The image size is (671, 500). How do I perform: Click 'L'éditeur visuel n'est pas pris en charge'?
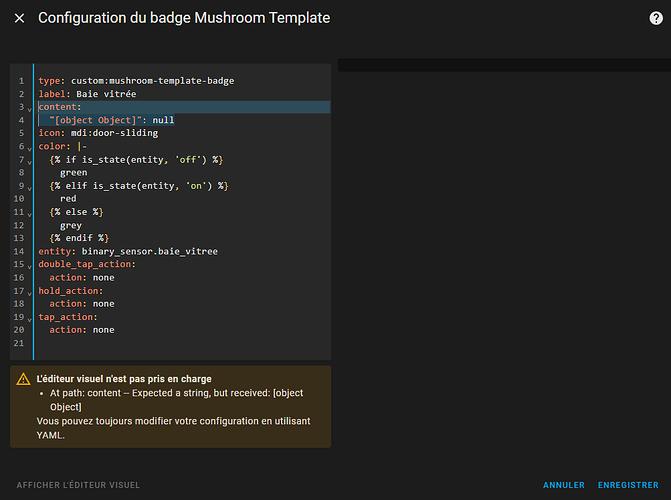124,379
